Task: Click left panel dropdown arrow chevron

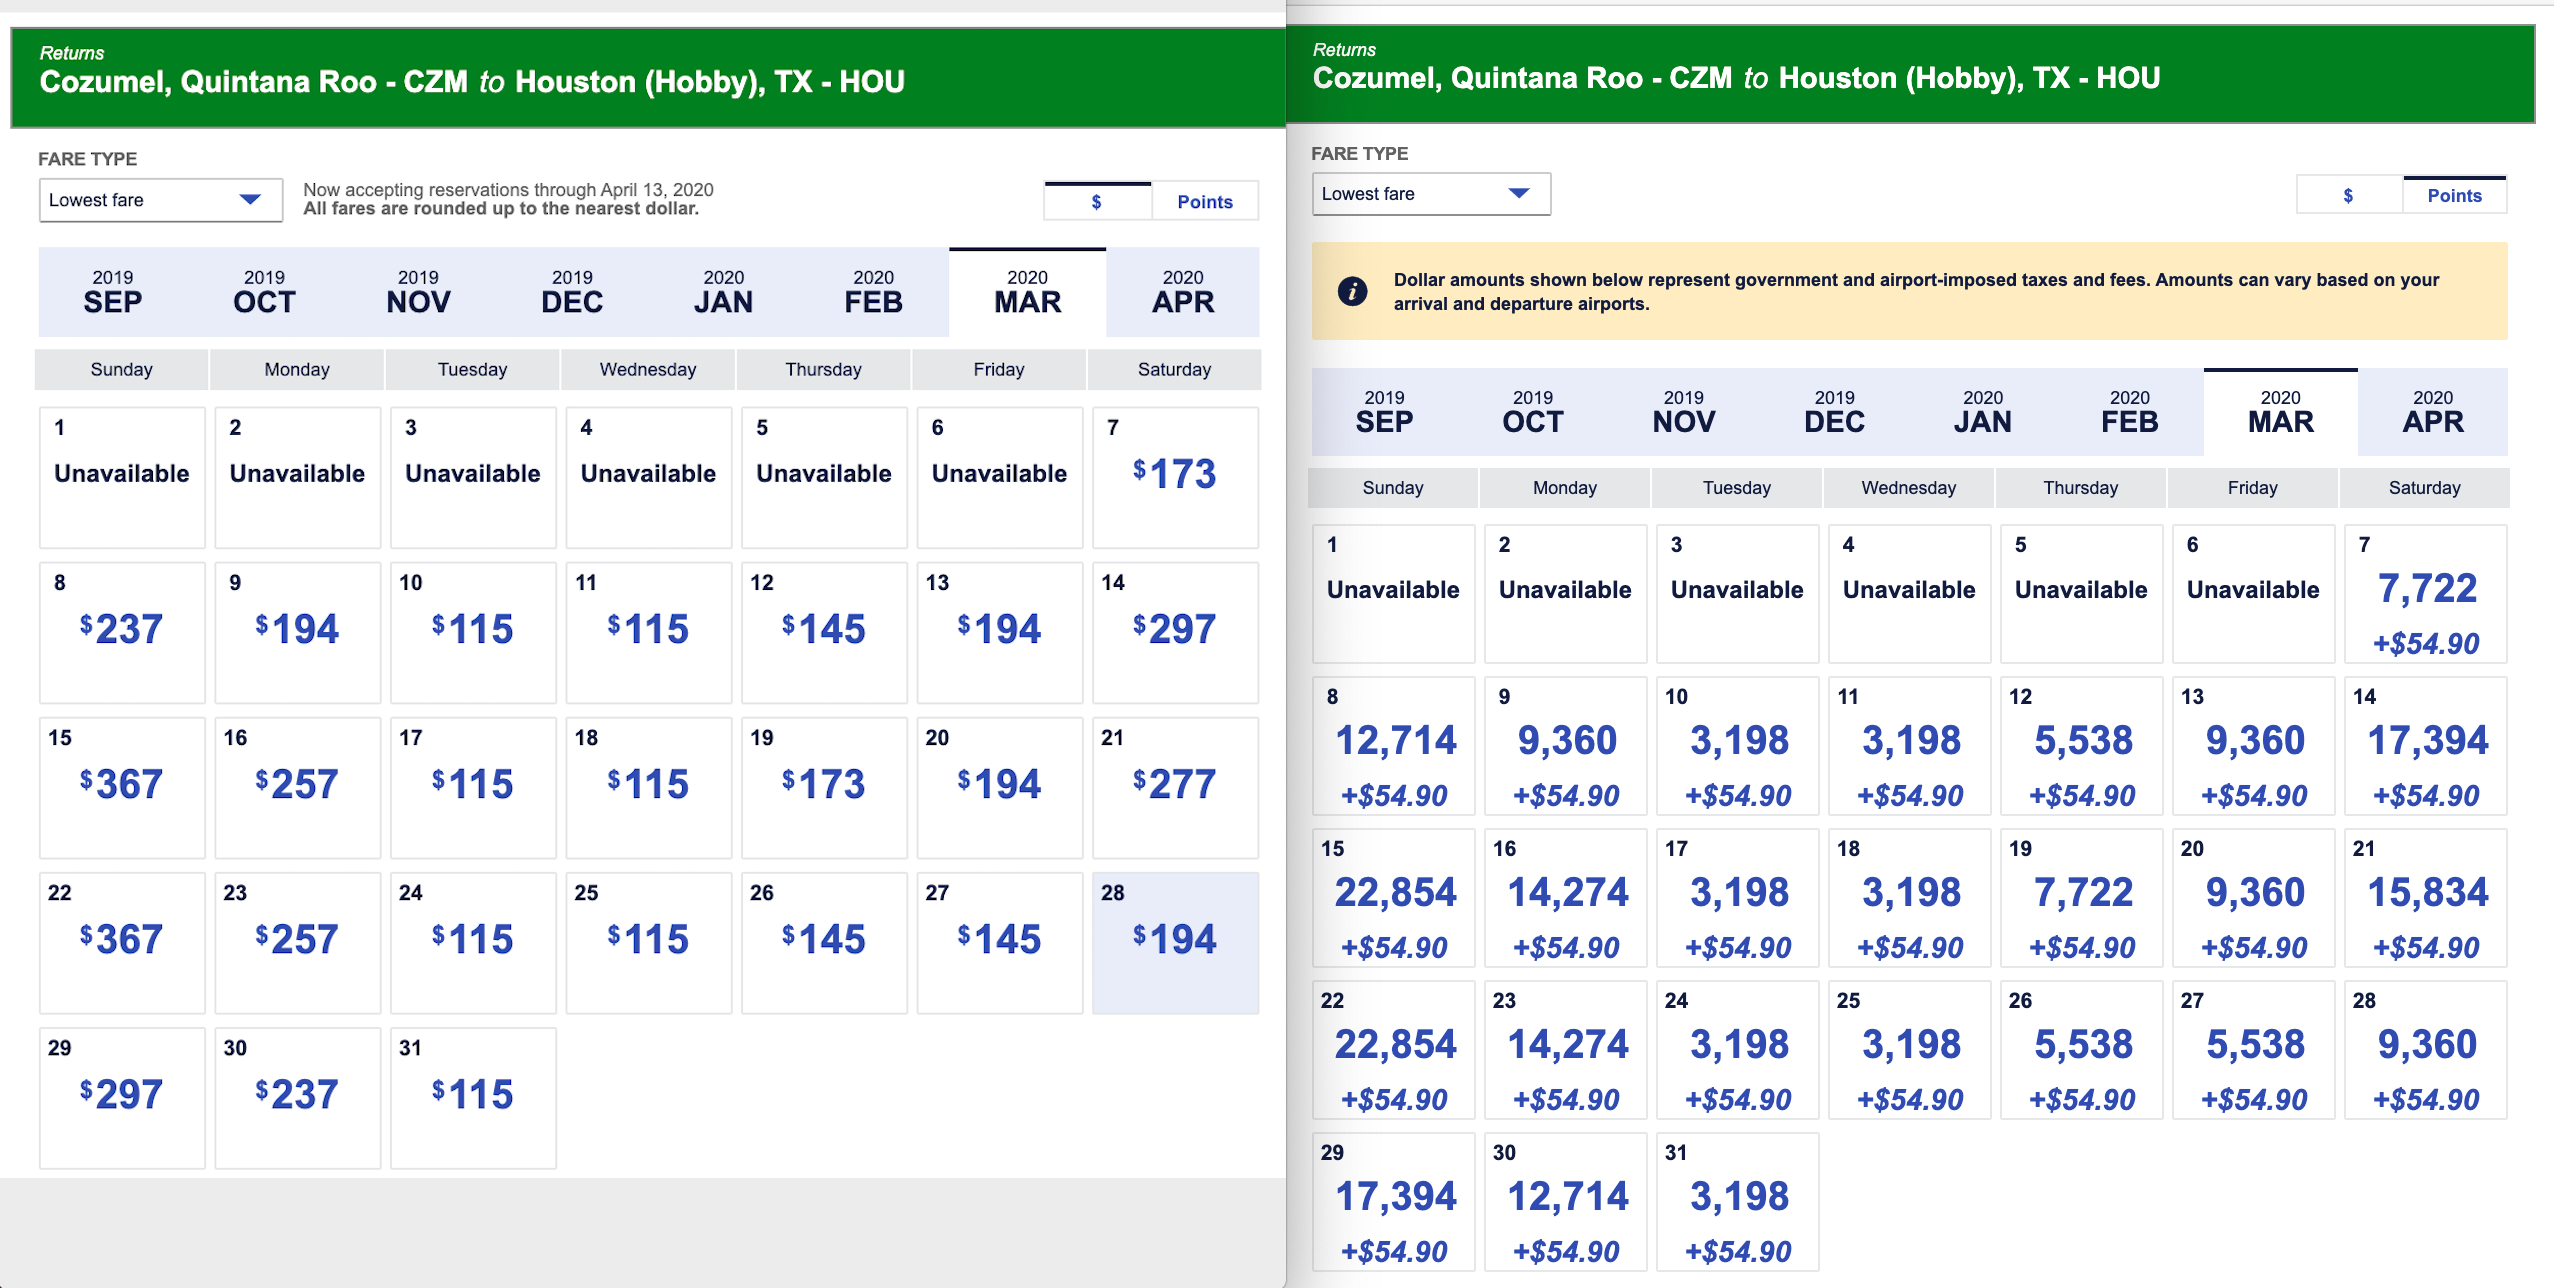Action: click(x=250, y=200)
